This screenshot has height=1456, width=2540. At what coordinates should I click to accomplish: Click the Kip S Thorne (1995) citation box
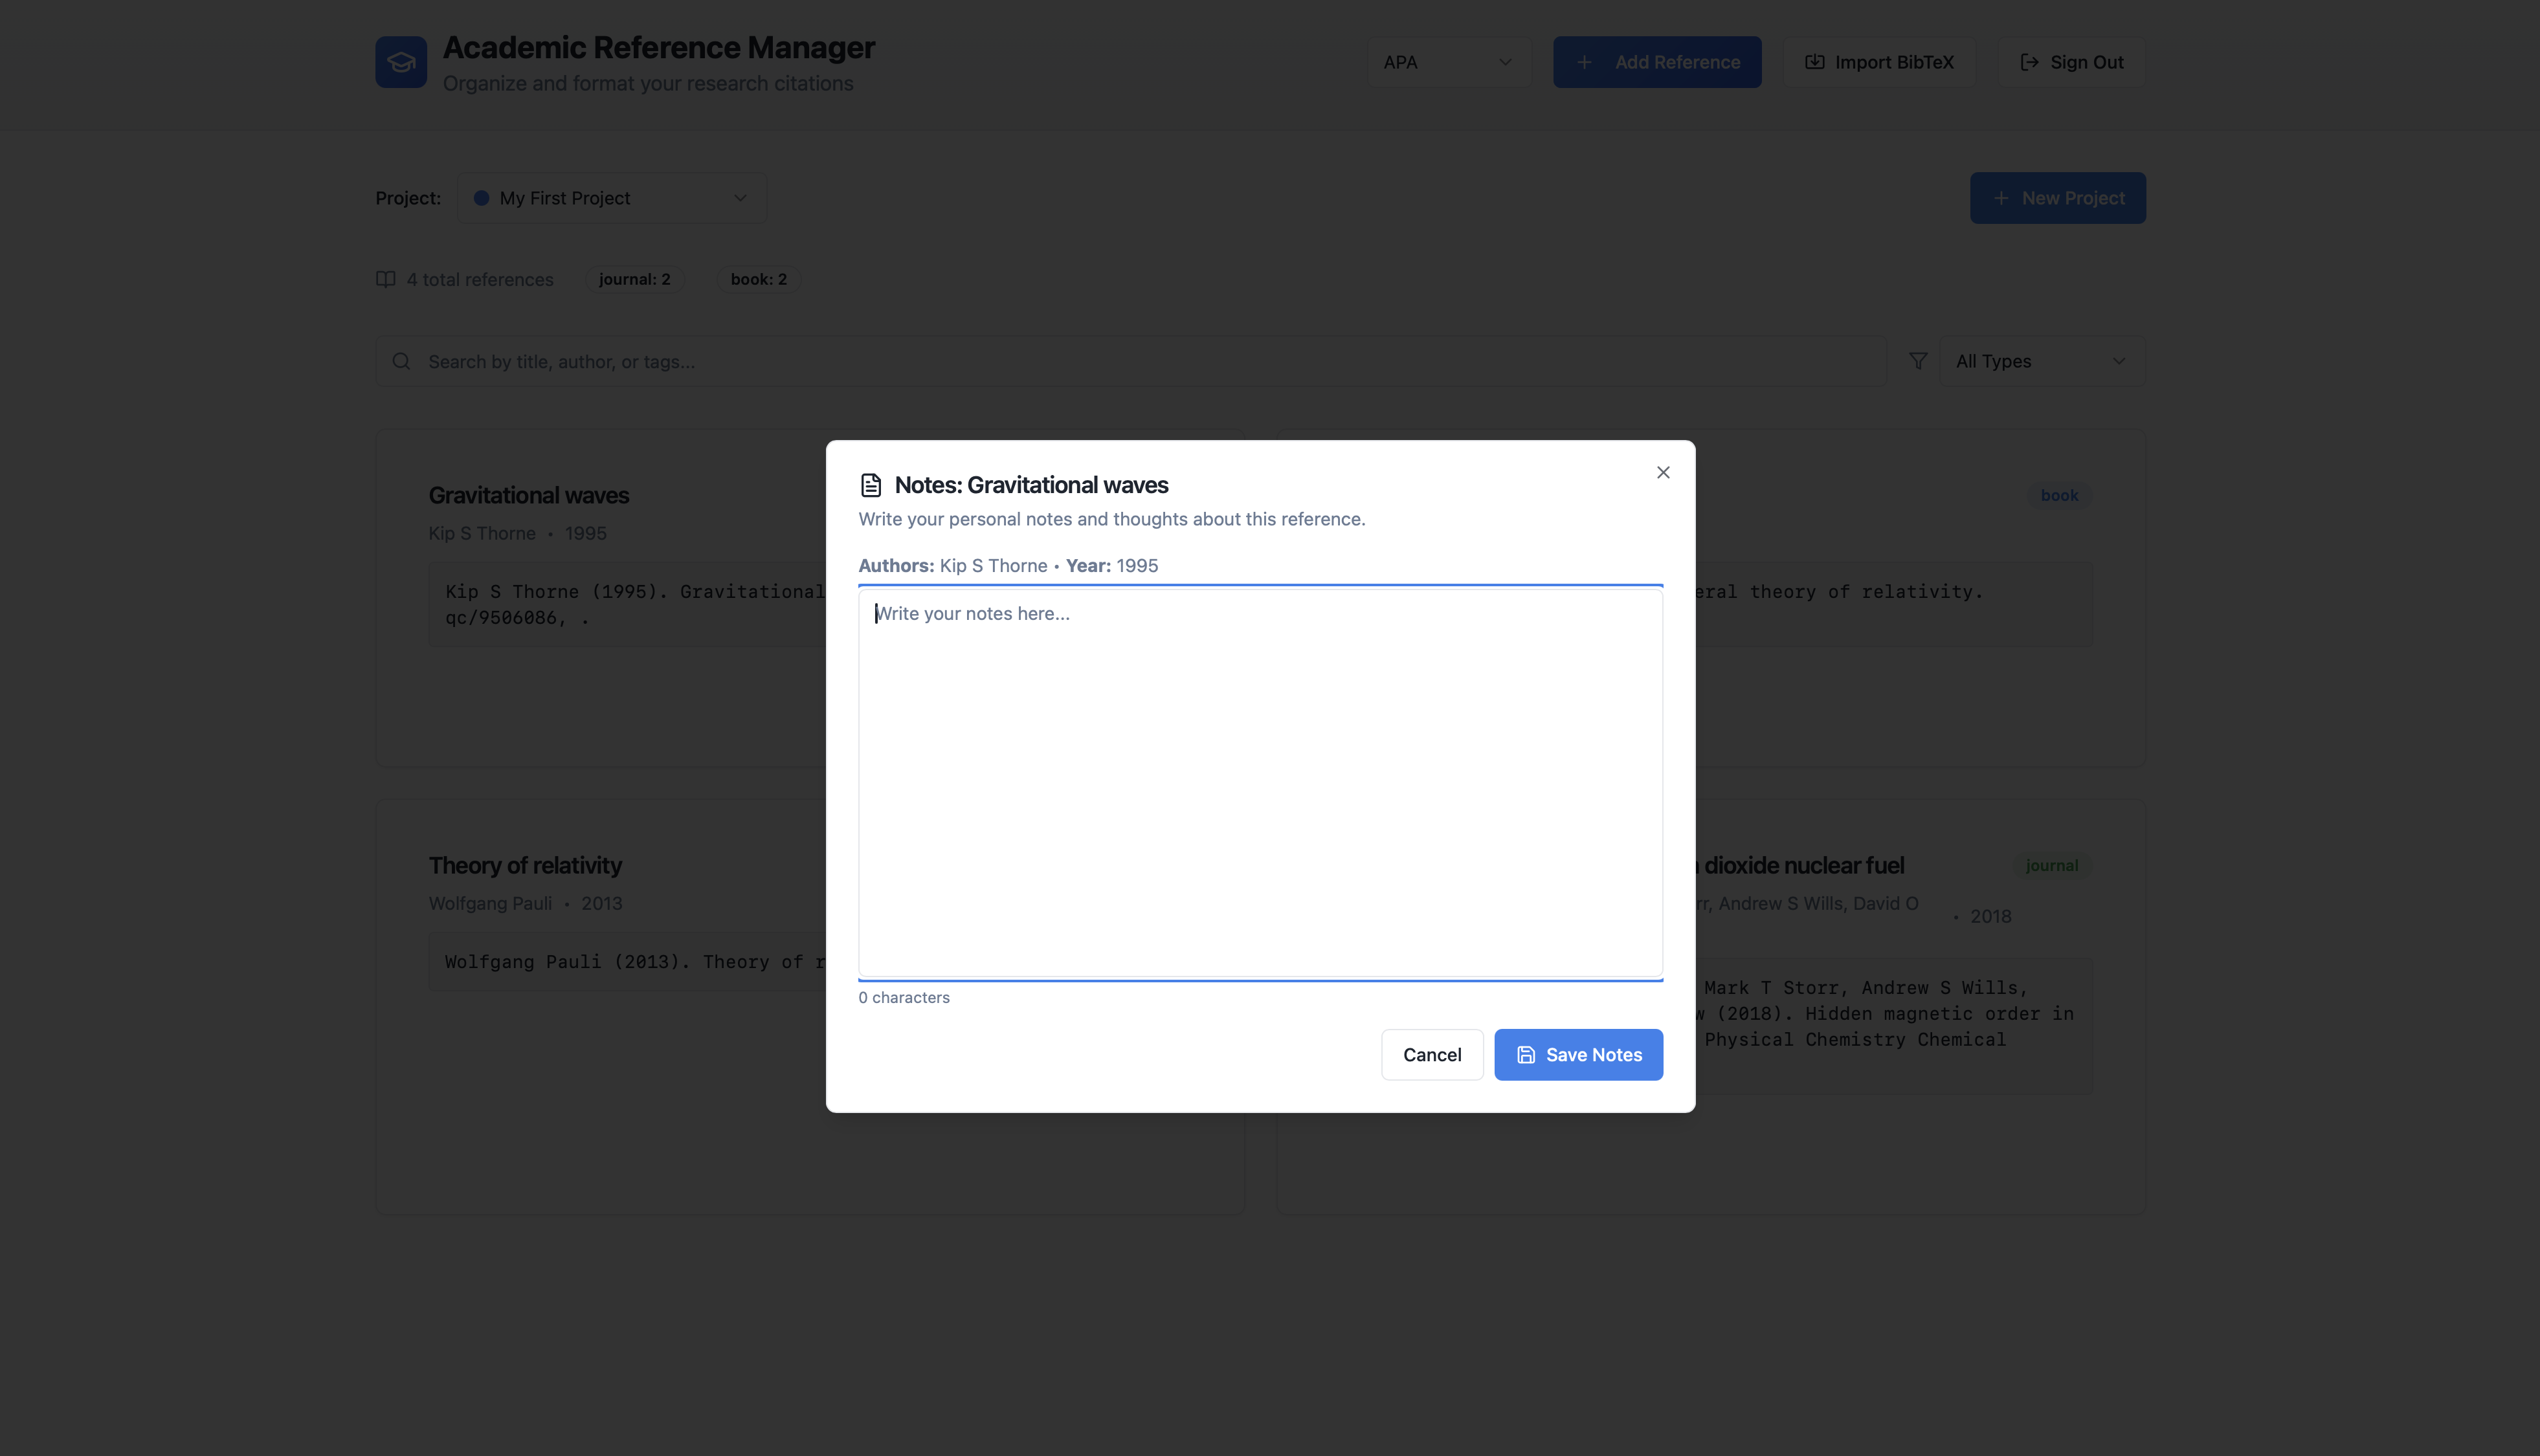point(628,604)
